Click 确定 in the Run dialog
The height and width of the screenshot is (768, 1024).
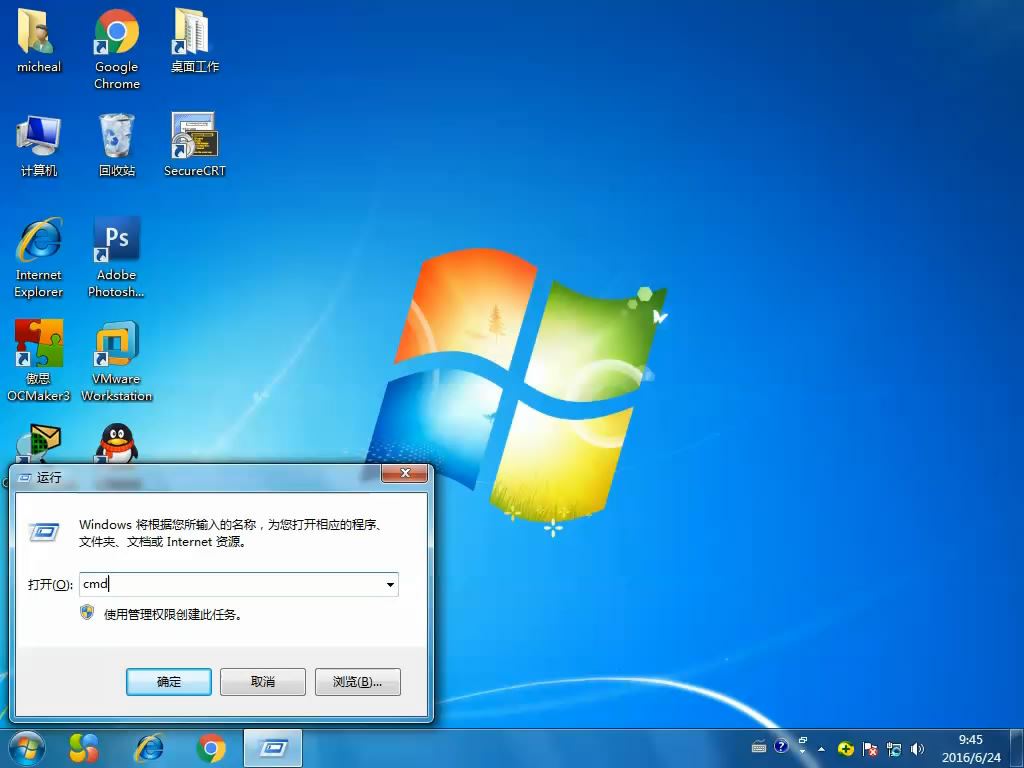tap(168, 682)
